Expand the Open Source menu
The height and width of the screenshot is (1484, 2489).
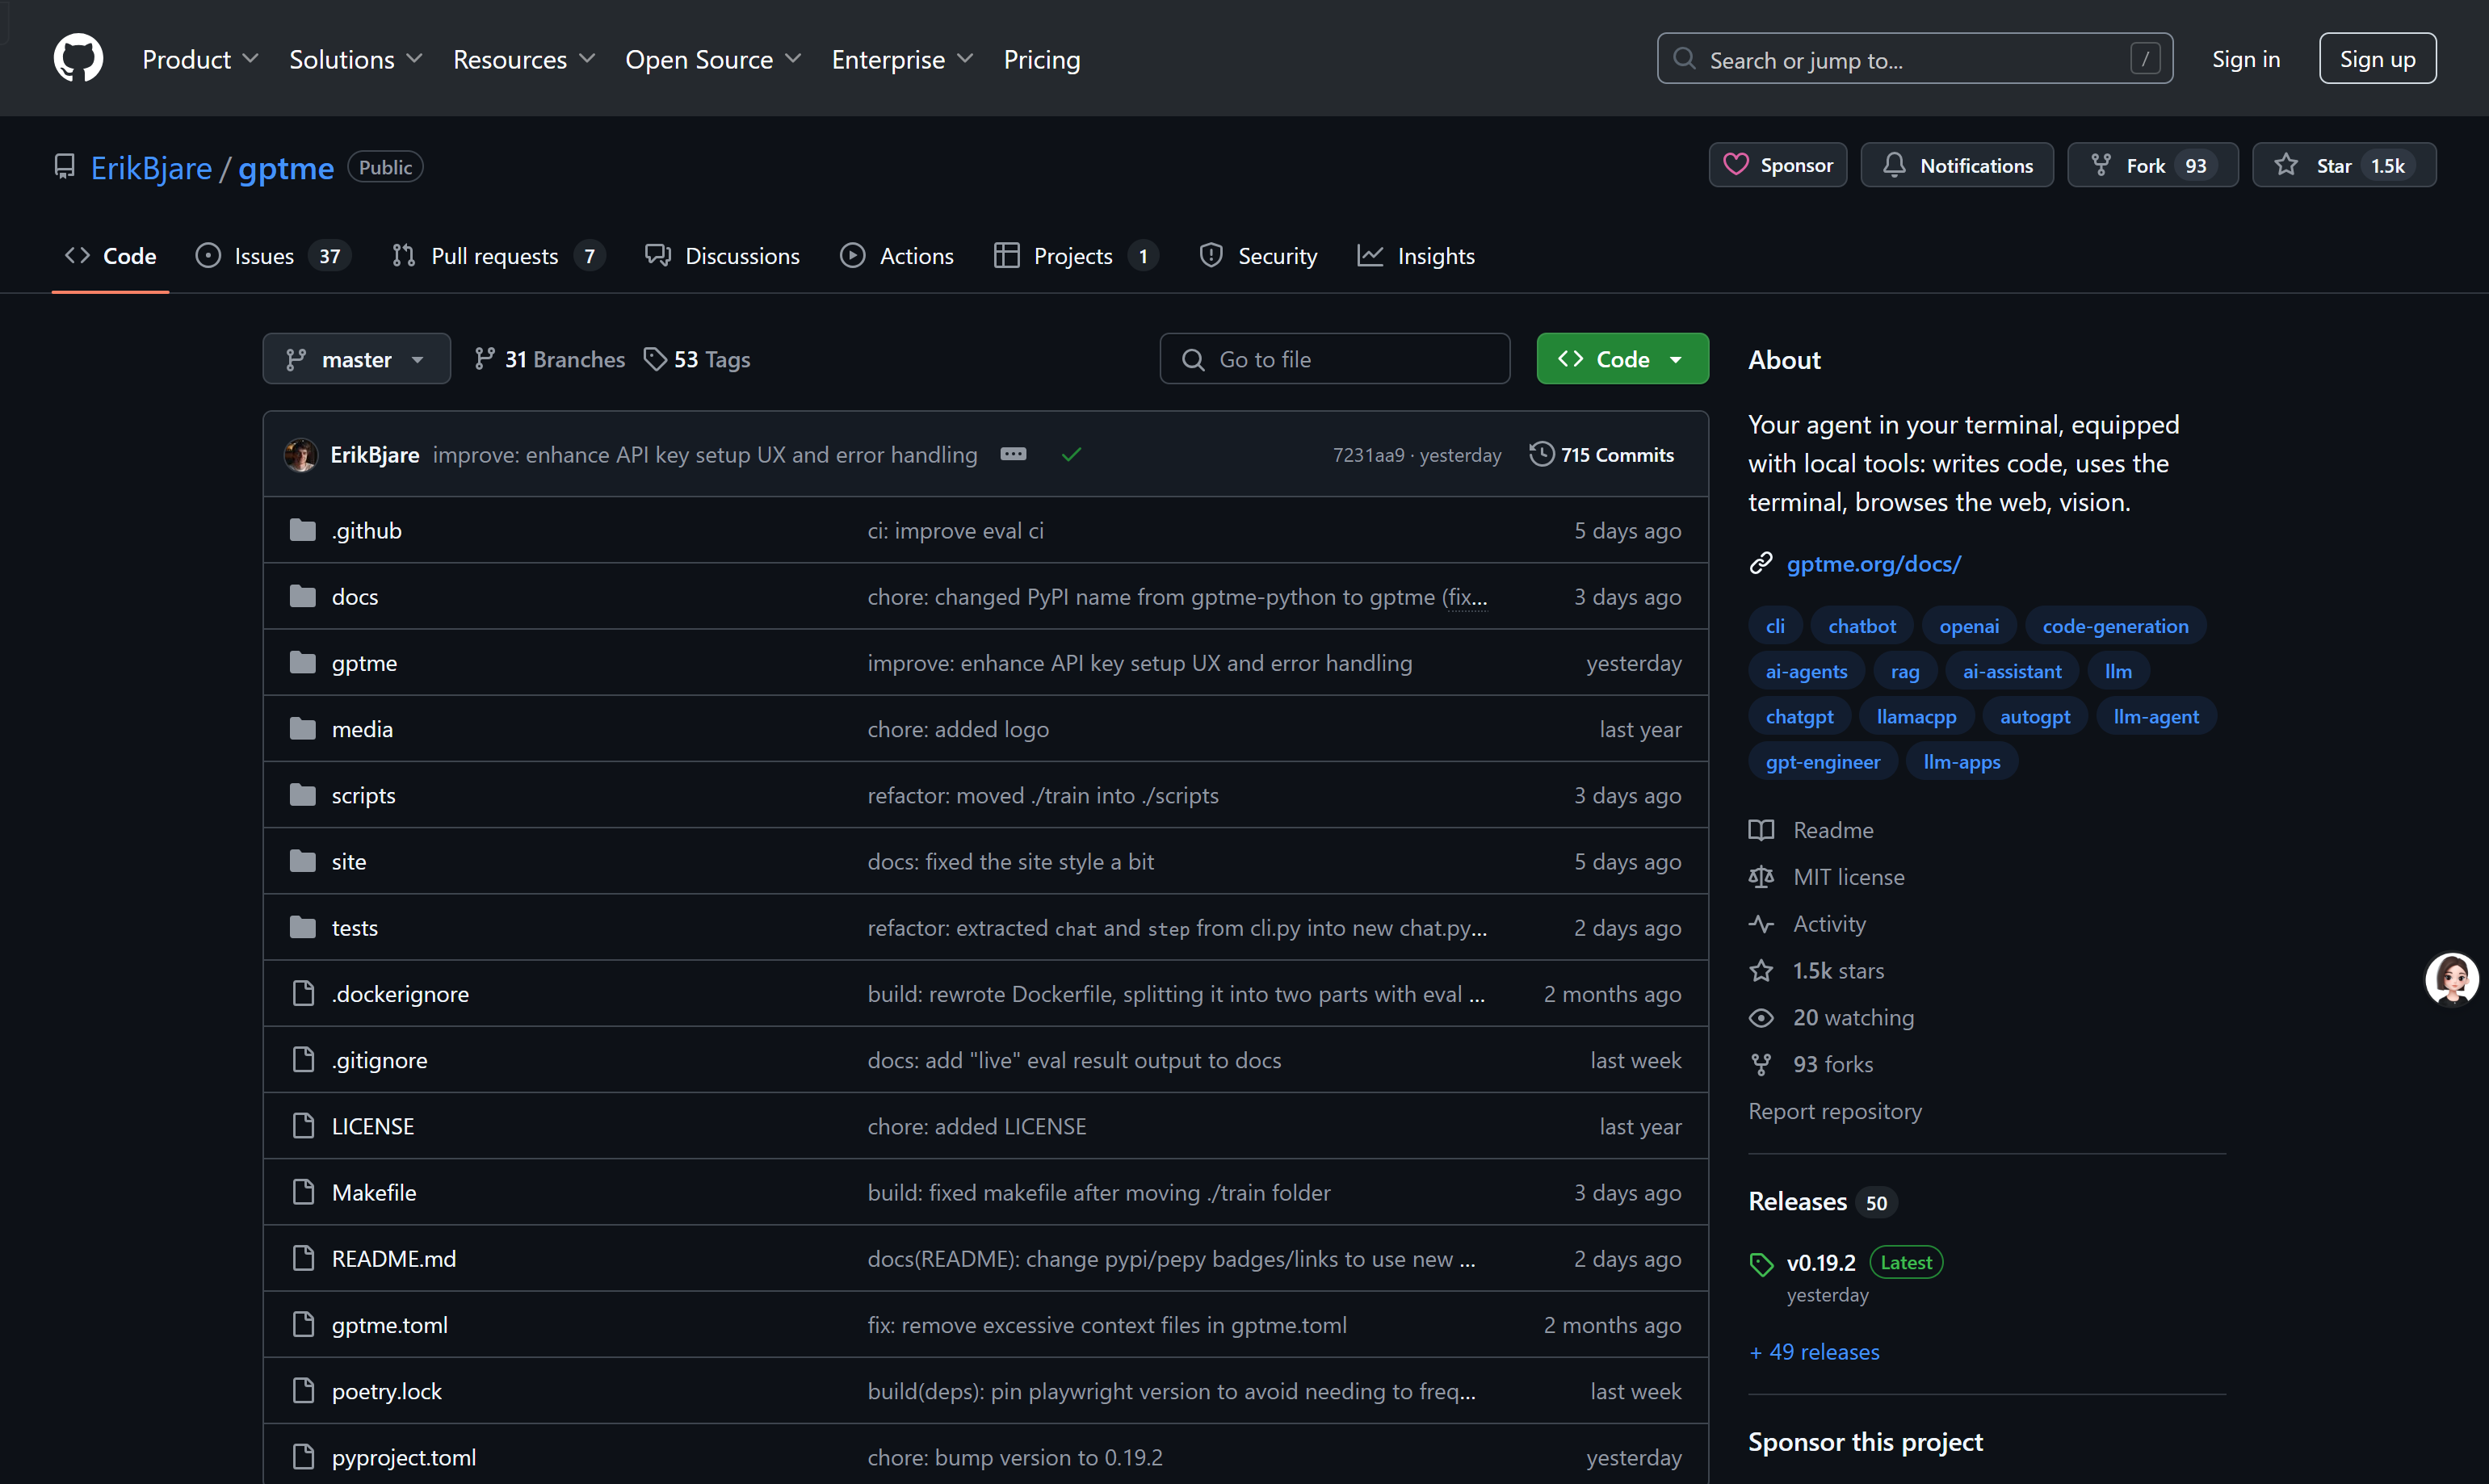[713, 59]
